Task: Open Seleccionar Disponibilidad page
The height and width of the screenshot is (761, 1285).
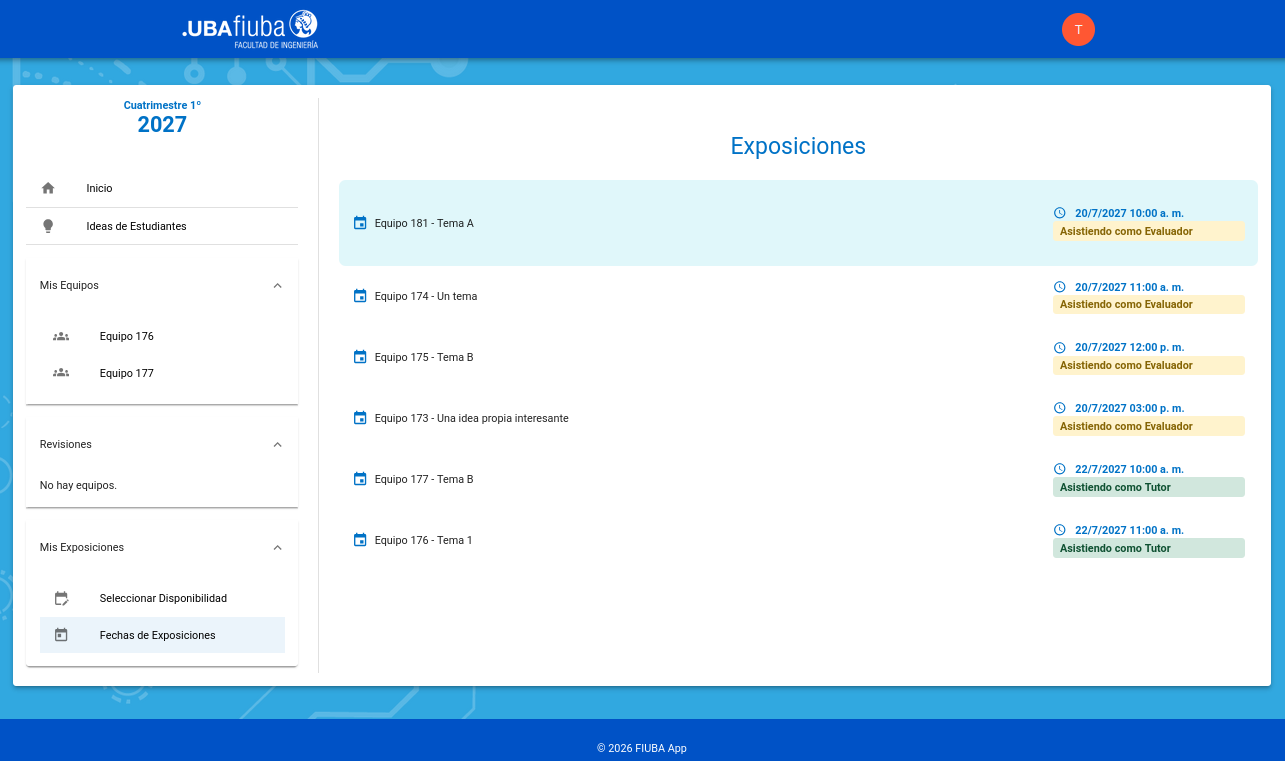Action: pos(163,598)
